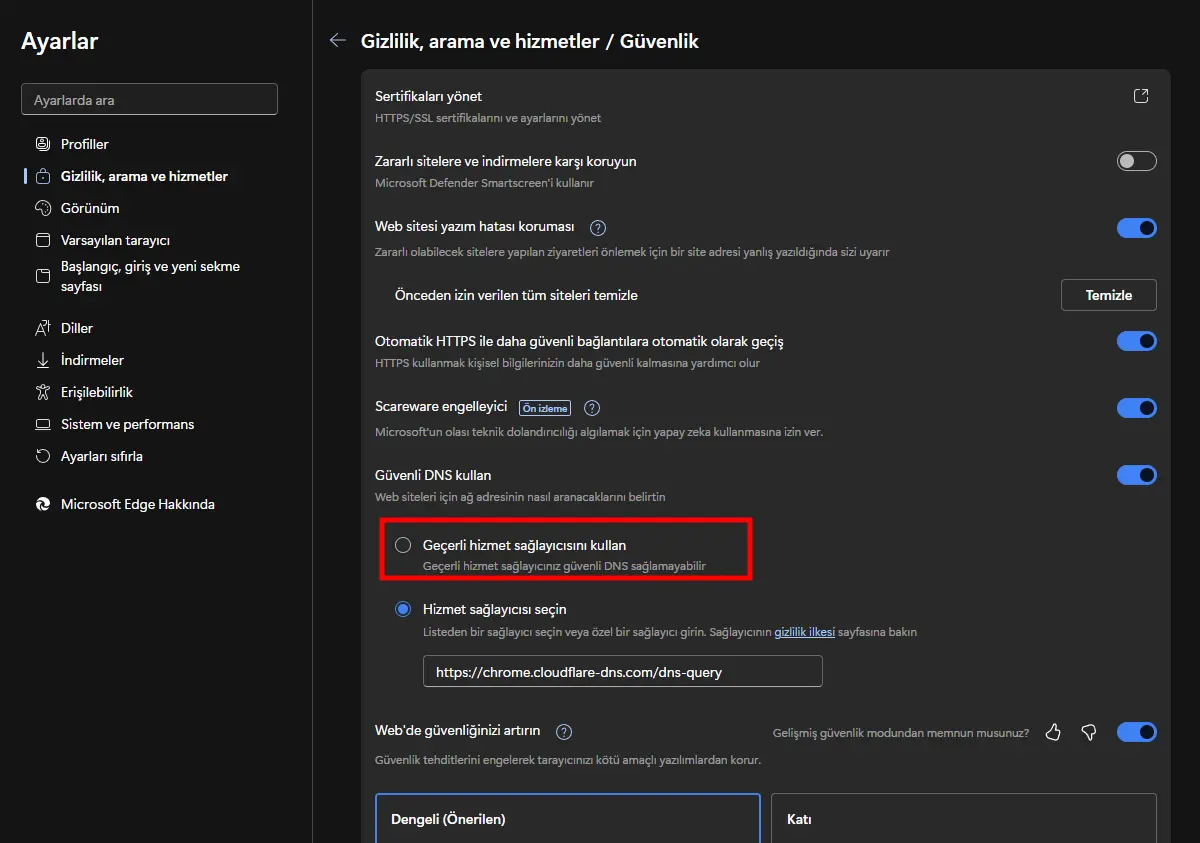This screenshot has height=843, width=1200.
Task: Click the Varsayılan tarayıcı icon
Action: [42, 240]
